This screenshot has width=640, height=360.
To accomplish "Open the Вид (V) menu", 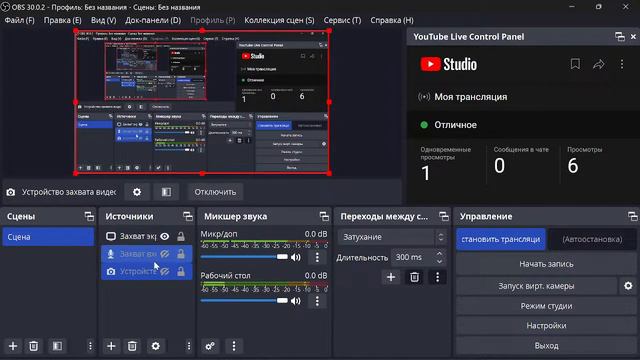I will click(103, 20).
